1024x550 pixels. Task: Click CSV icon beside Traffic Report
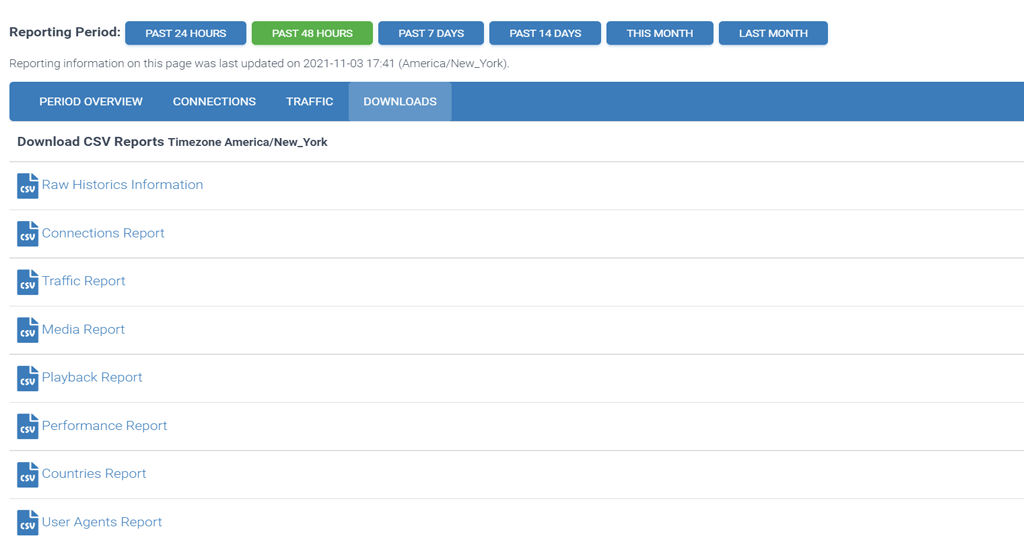pos(27,282)
